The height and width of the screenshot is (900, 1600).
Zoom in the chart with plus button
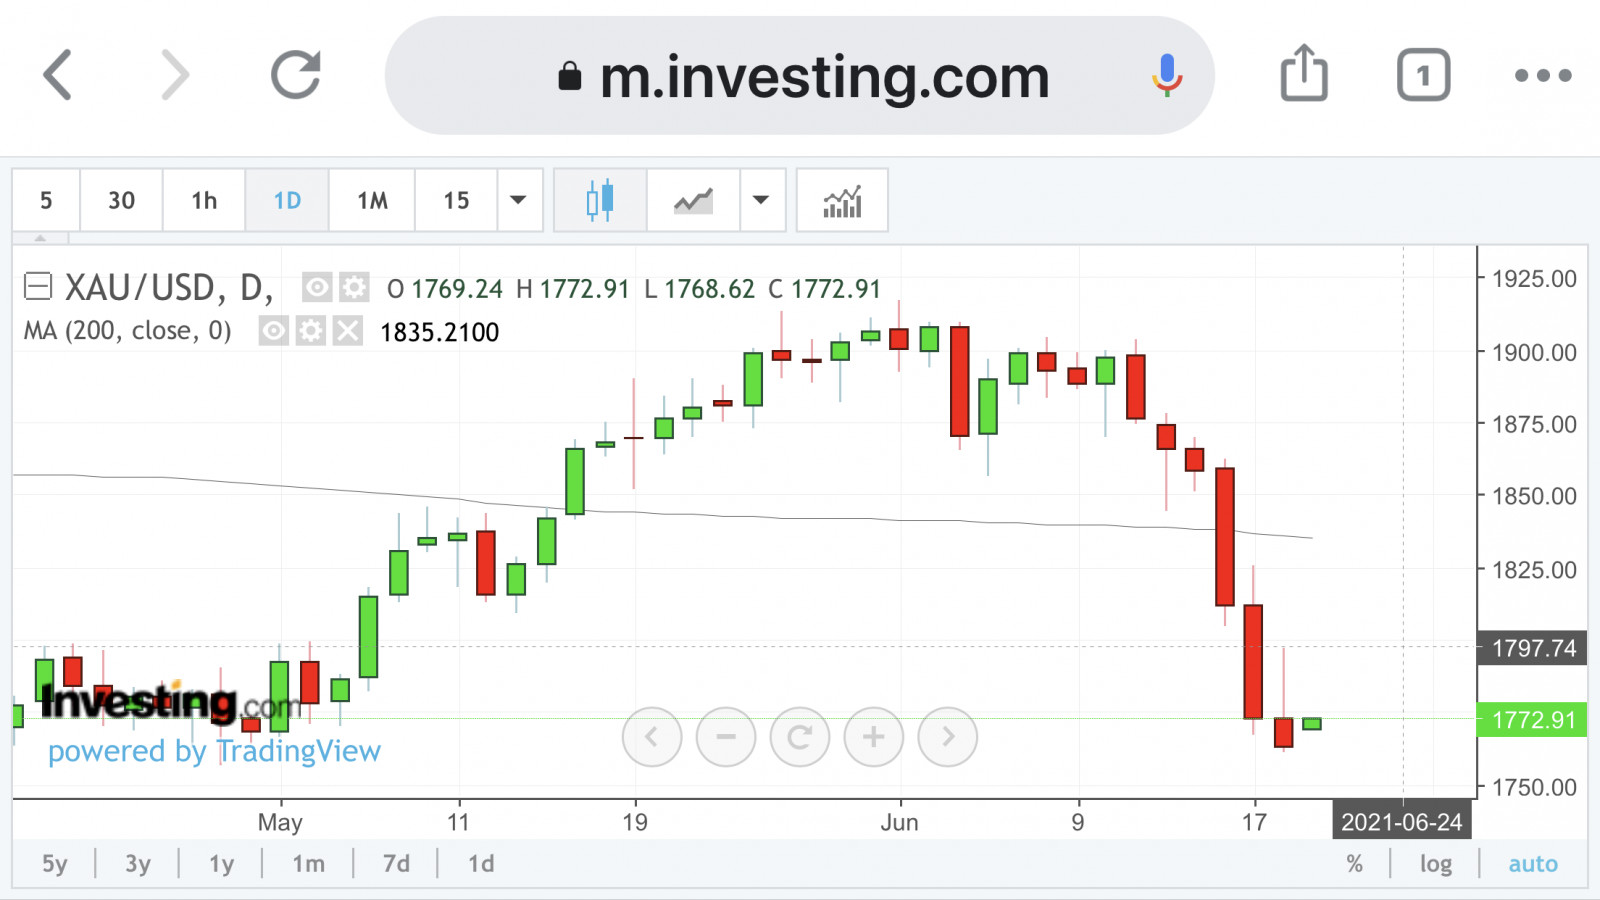click(x=873, y=737)
